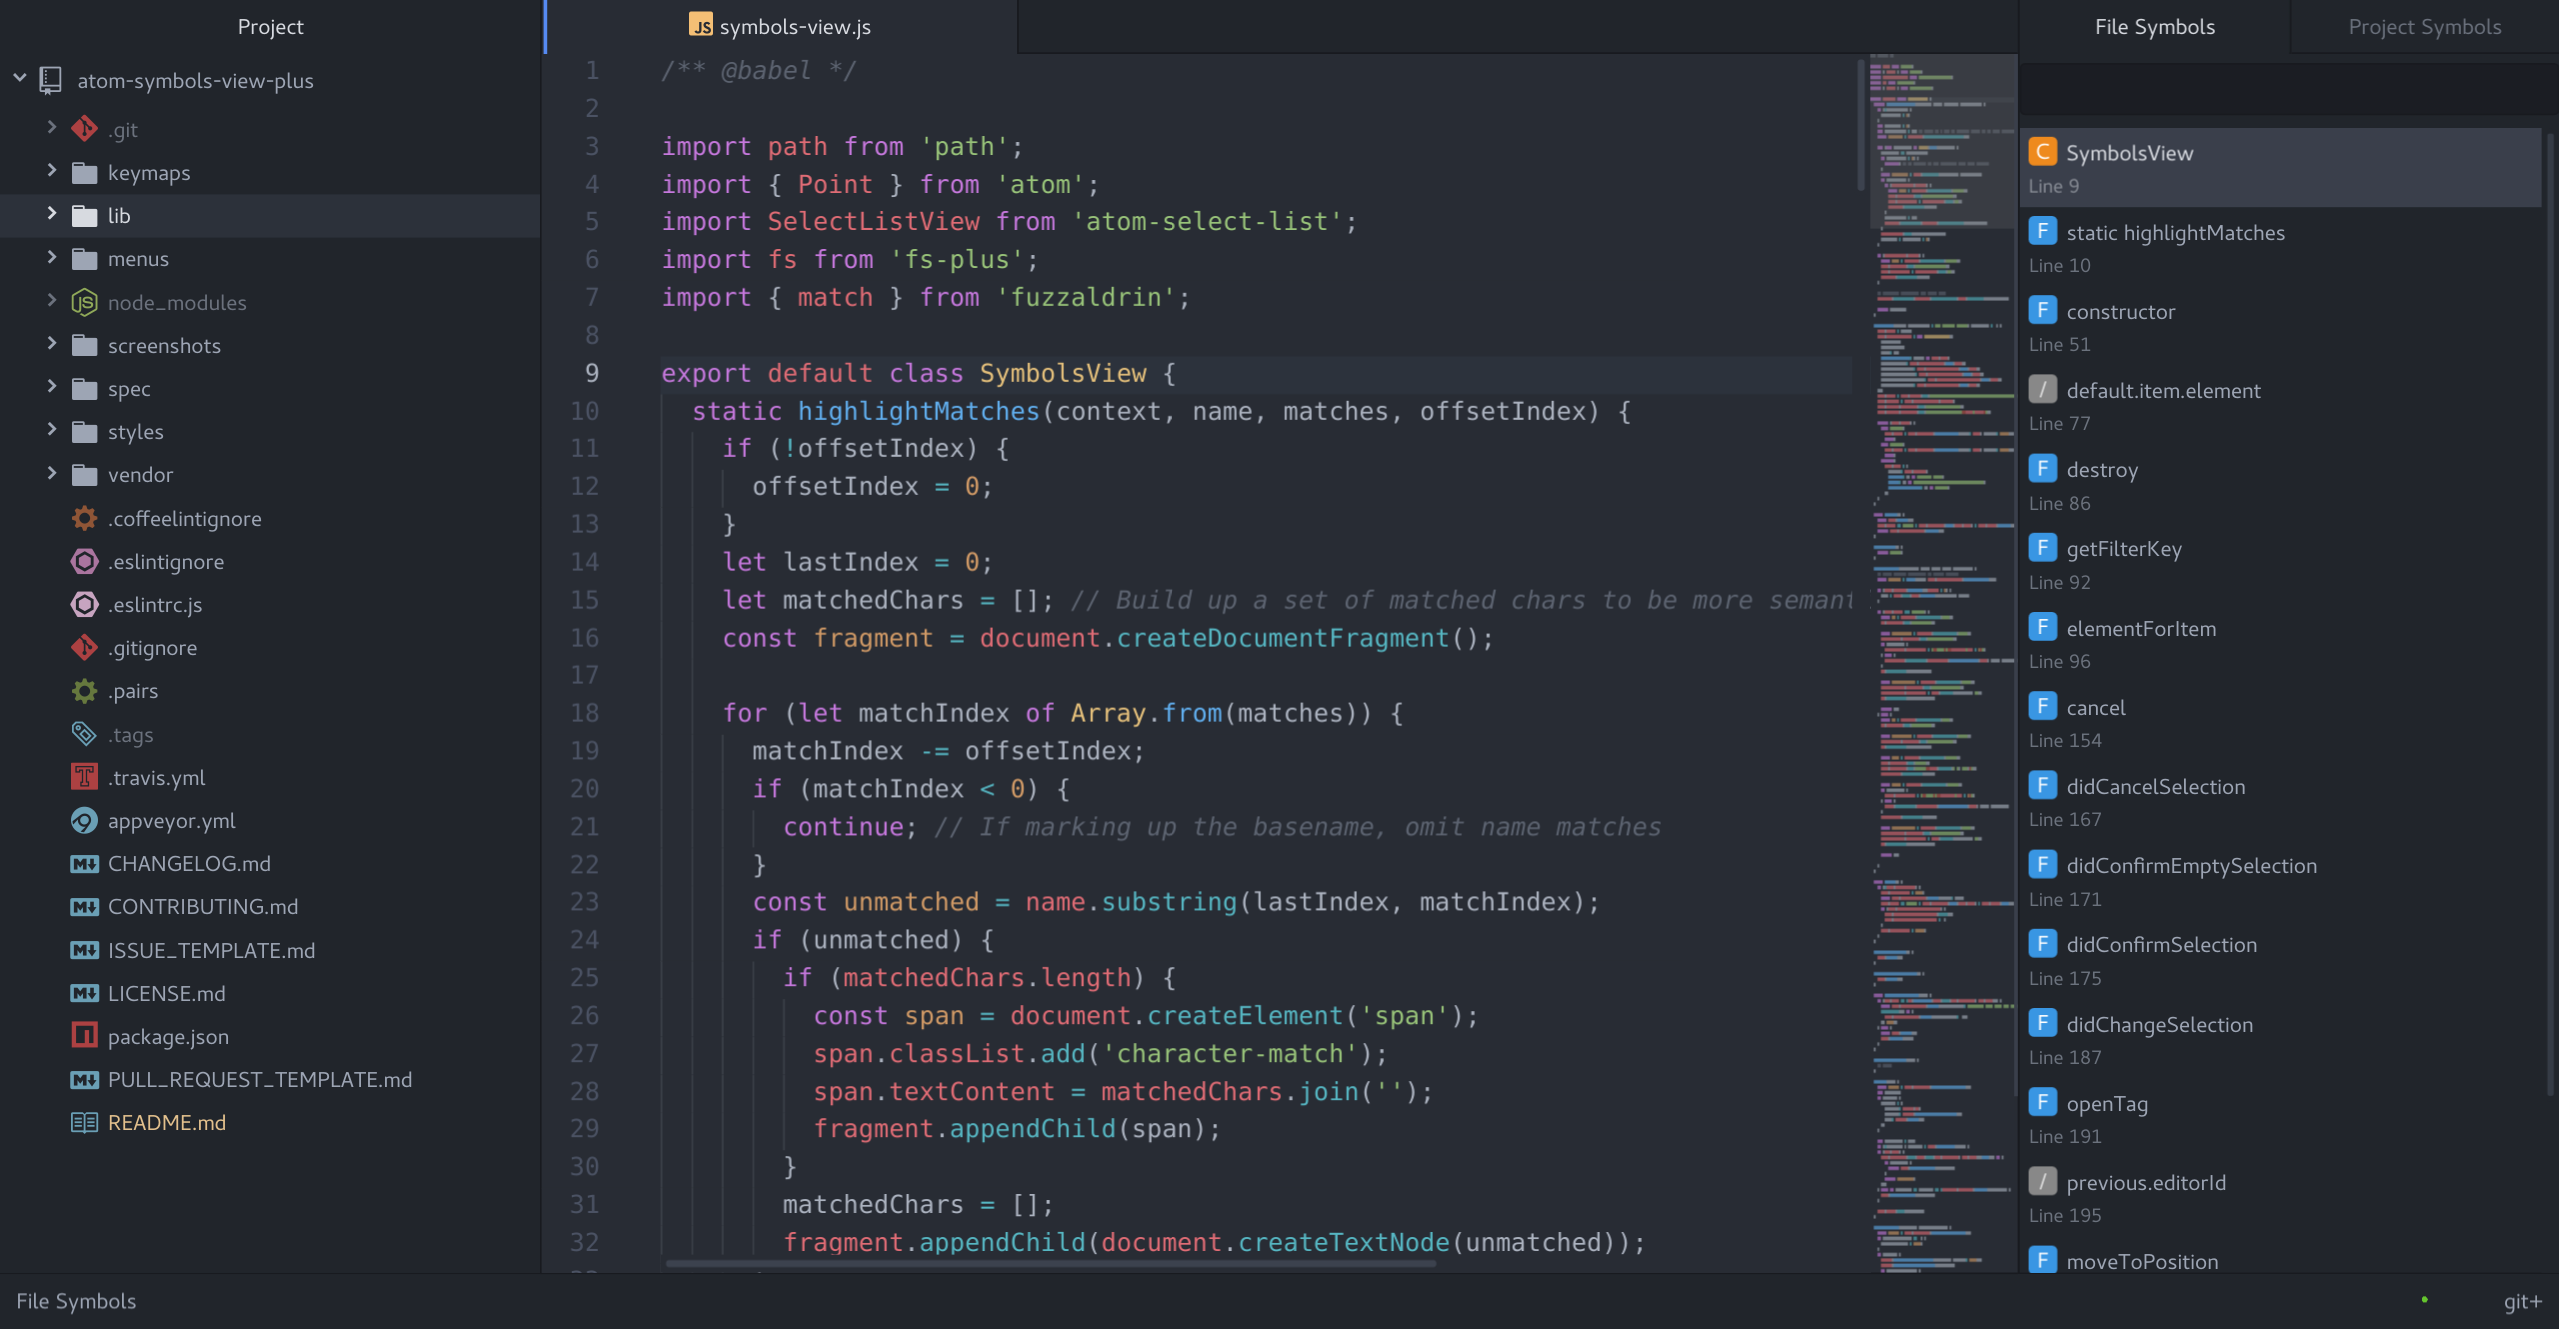Collapse the atom-symbols-view-plus project root
The height and width of the screenshot is (1329, 2559).
point(20,78)
